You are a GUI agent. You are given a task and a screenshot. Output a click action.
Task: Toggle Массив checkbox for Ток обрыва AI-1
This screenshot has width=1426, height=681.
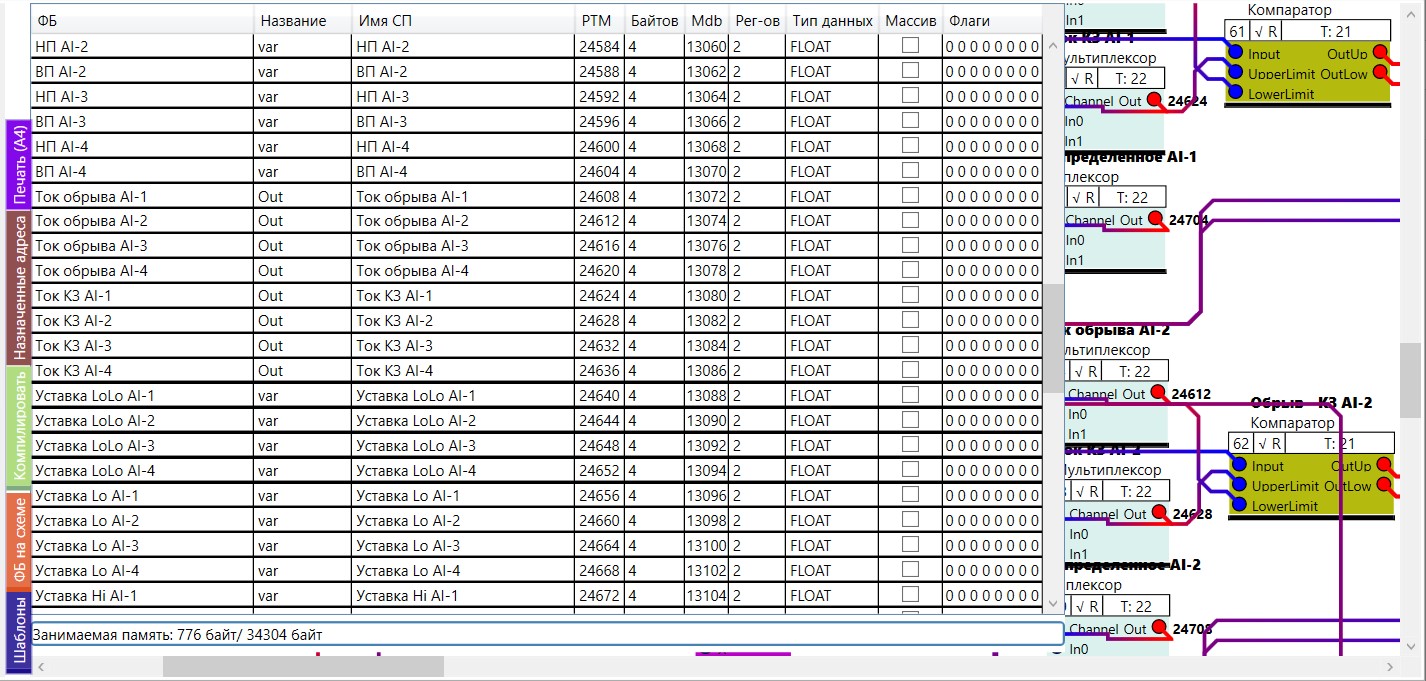coord(910,196)
